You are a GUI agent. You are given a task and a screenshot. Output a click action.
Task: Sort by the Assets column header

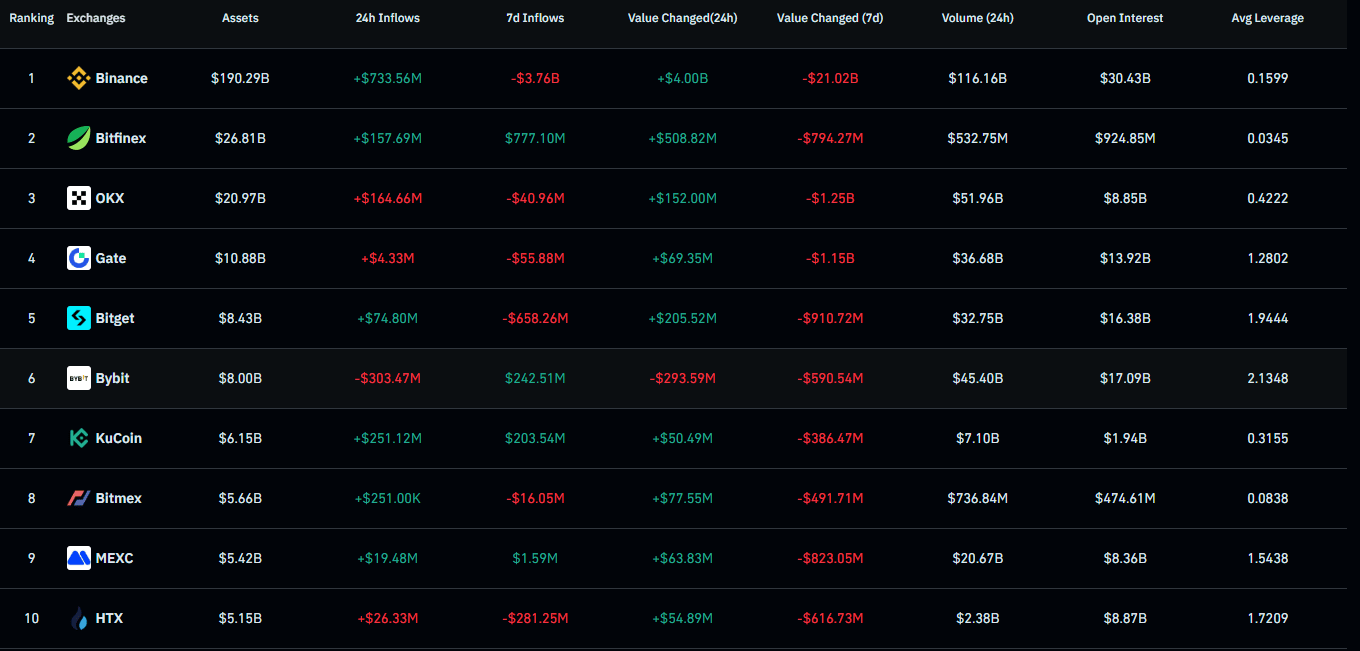[240, 17]
